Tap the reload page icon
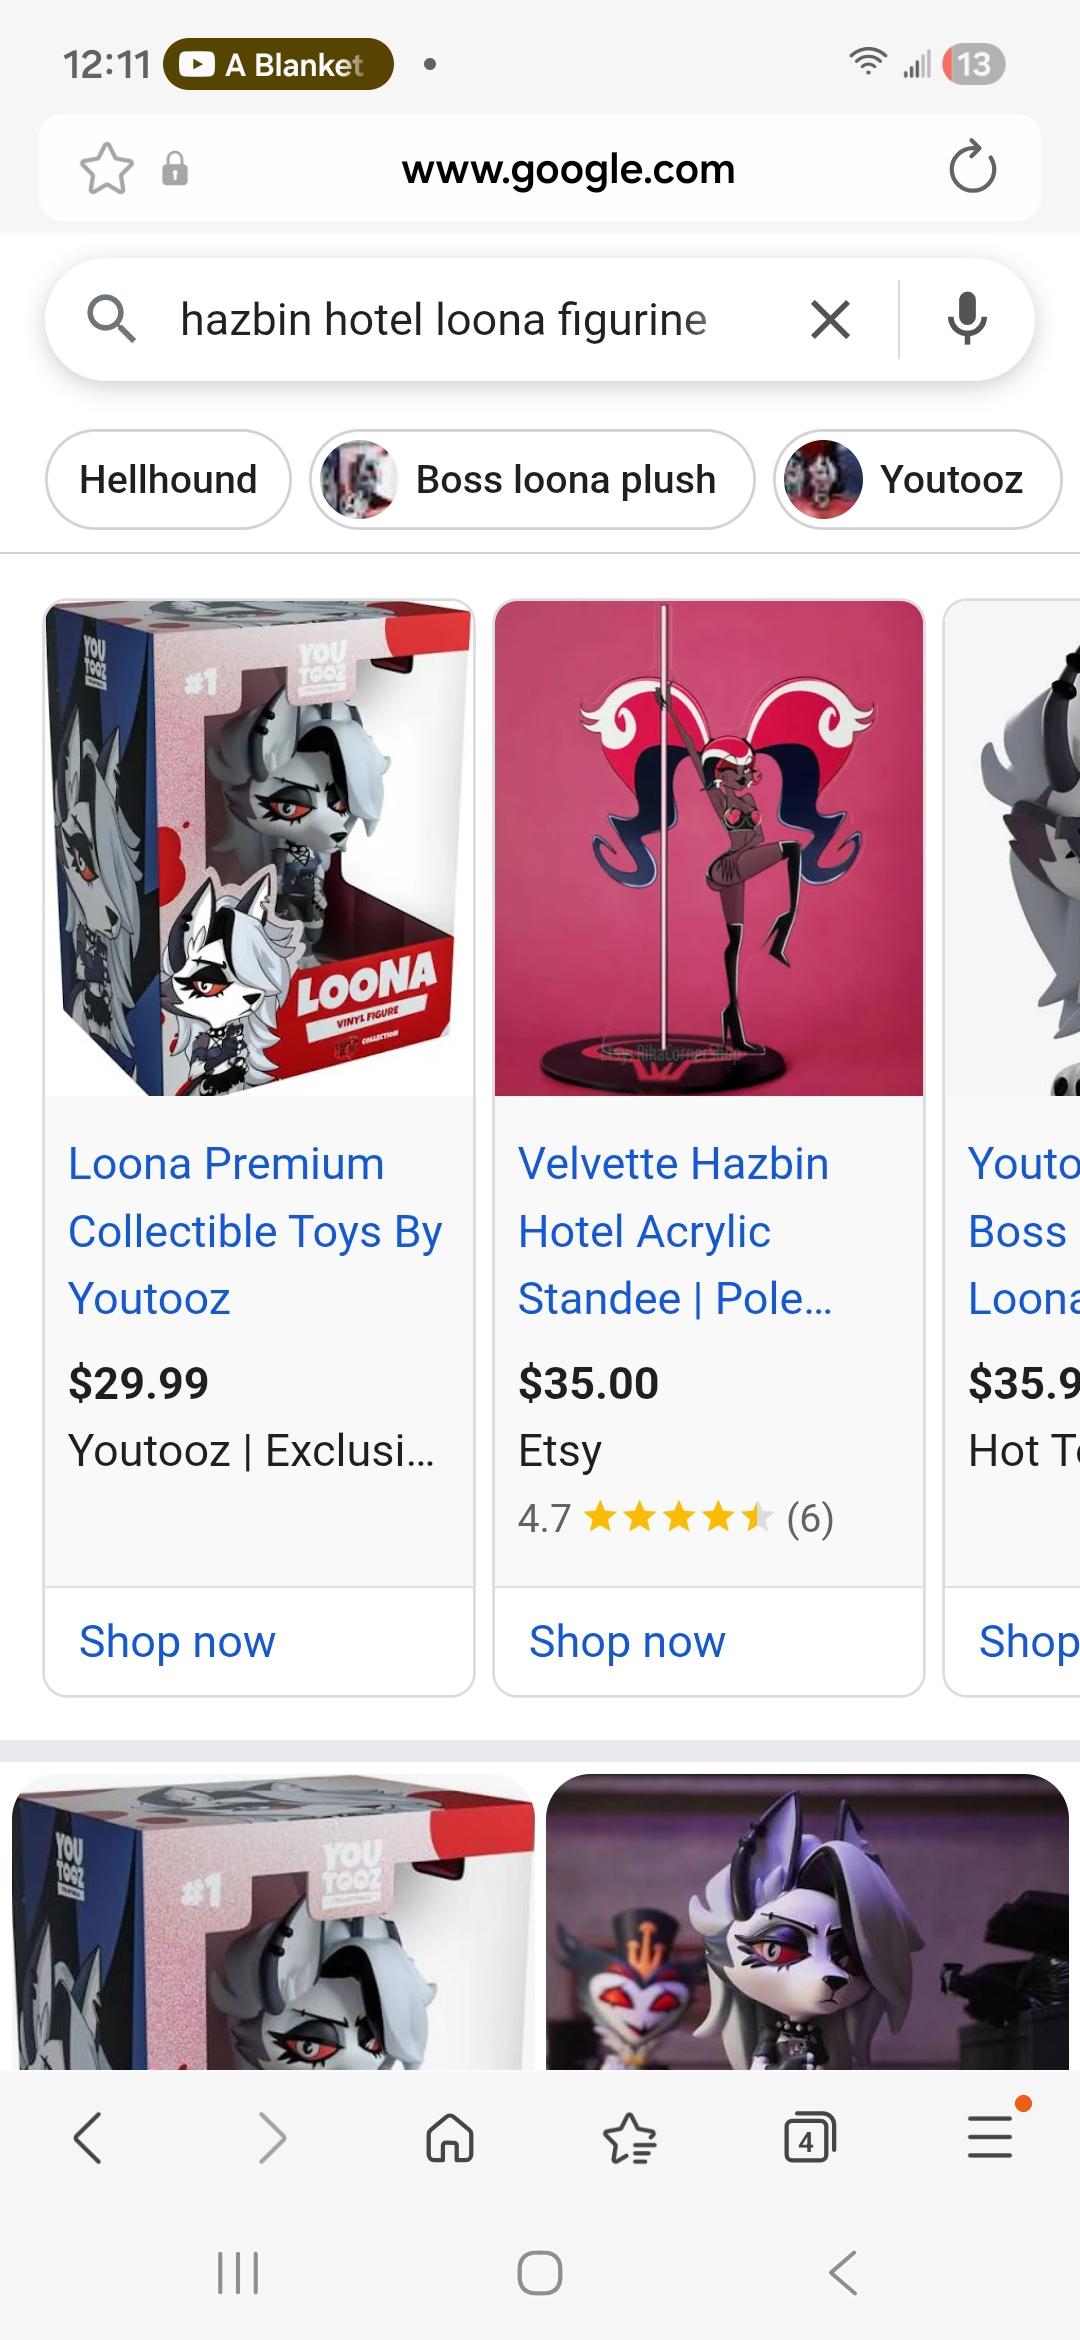Screen dimensions: 1080x2340 point(972,168)
